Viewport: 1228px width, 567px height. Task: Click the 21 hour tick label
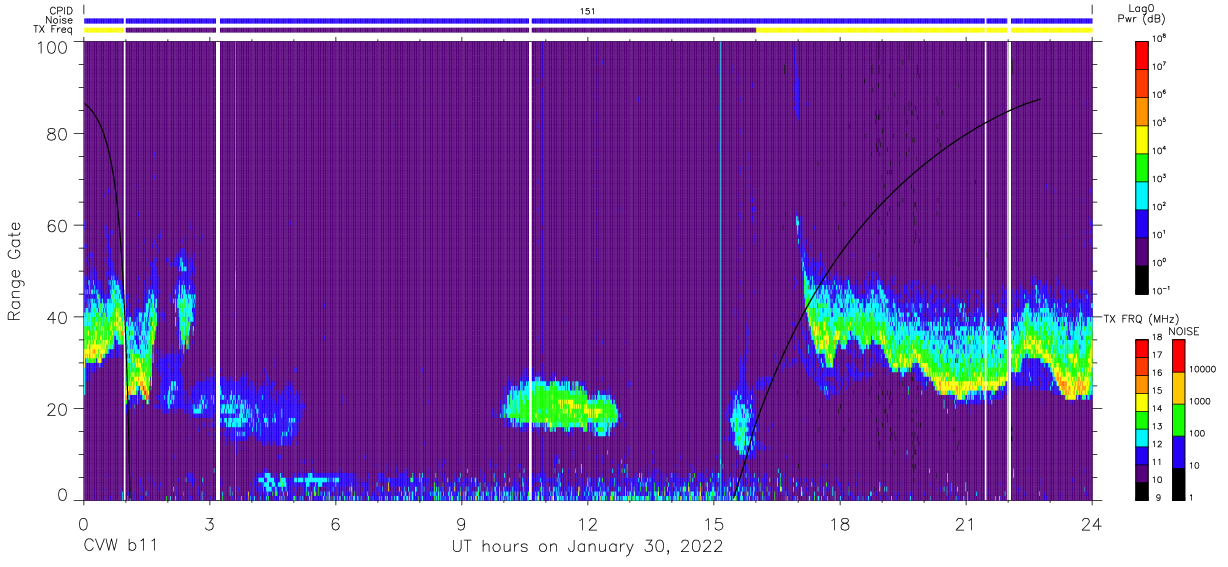click(x=966, y=524)
